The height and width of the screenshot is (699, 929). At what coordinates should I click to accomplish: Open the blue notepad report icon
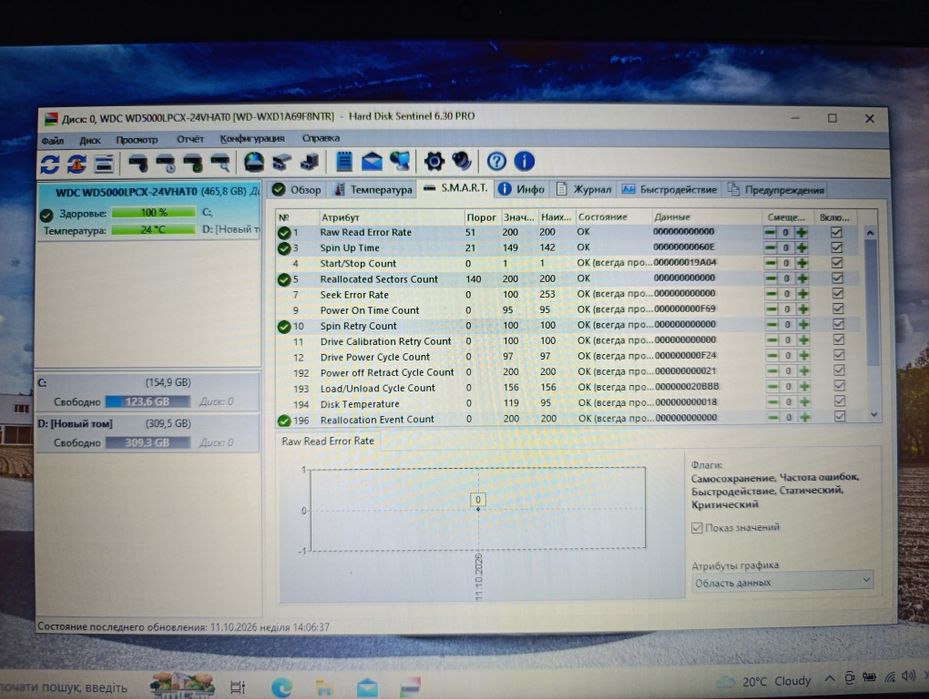click(344, 161)
